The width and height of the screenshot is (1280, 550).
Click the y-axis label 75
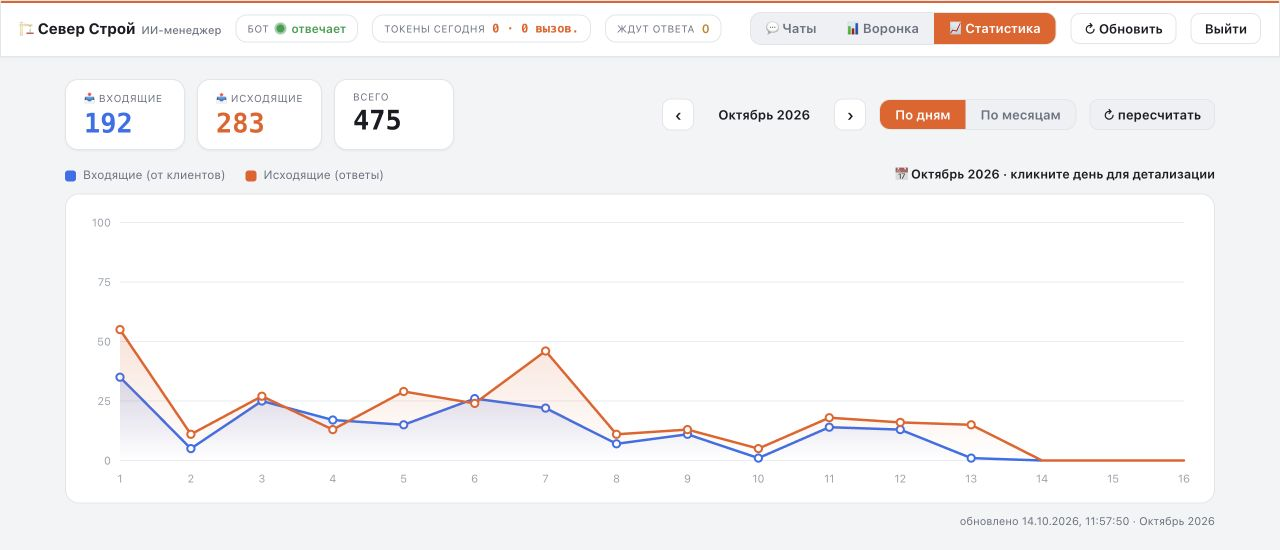click(104, 282)
